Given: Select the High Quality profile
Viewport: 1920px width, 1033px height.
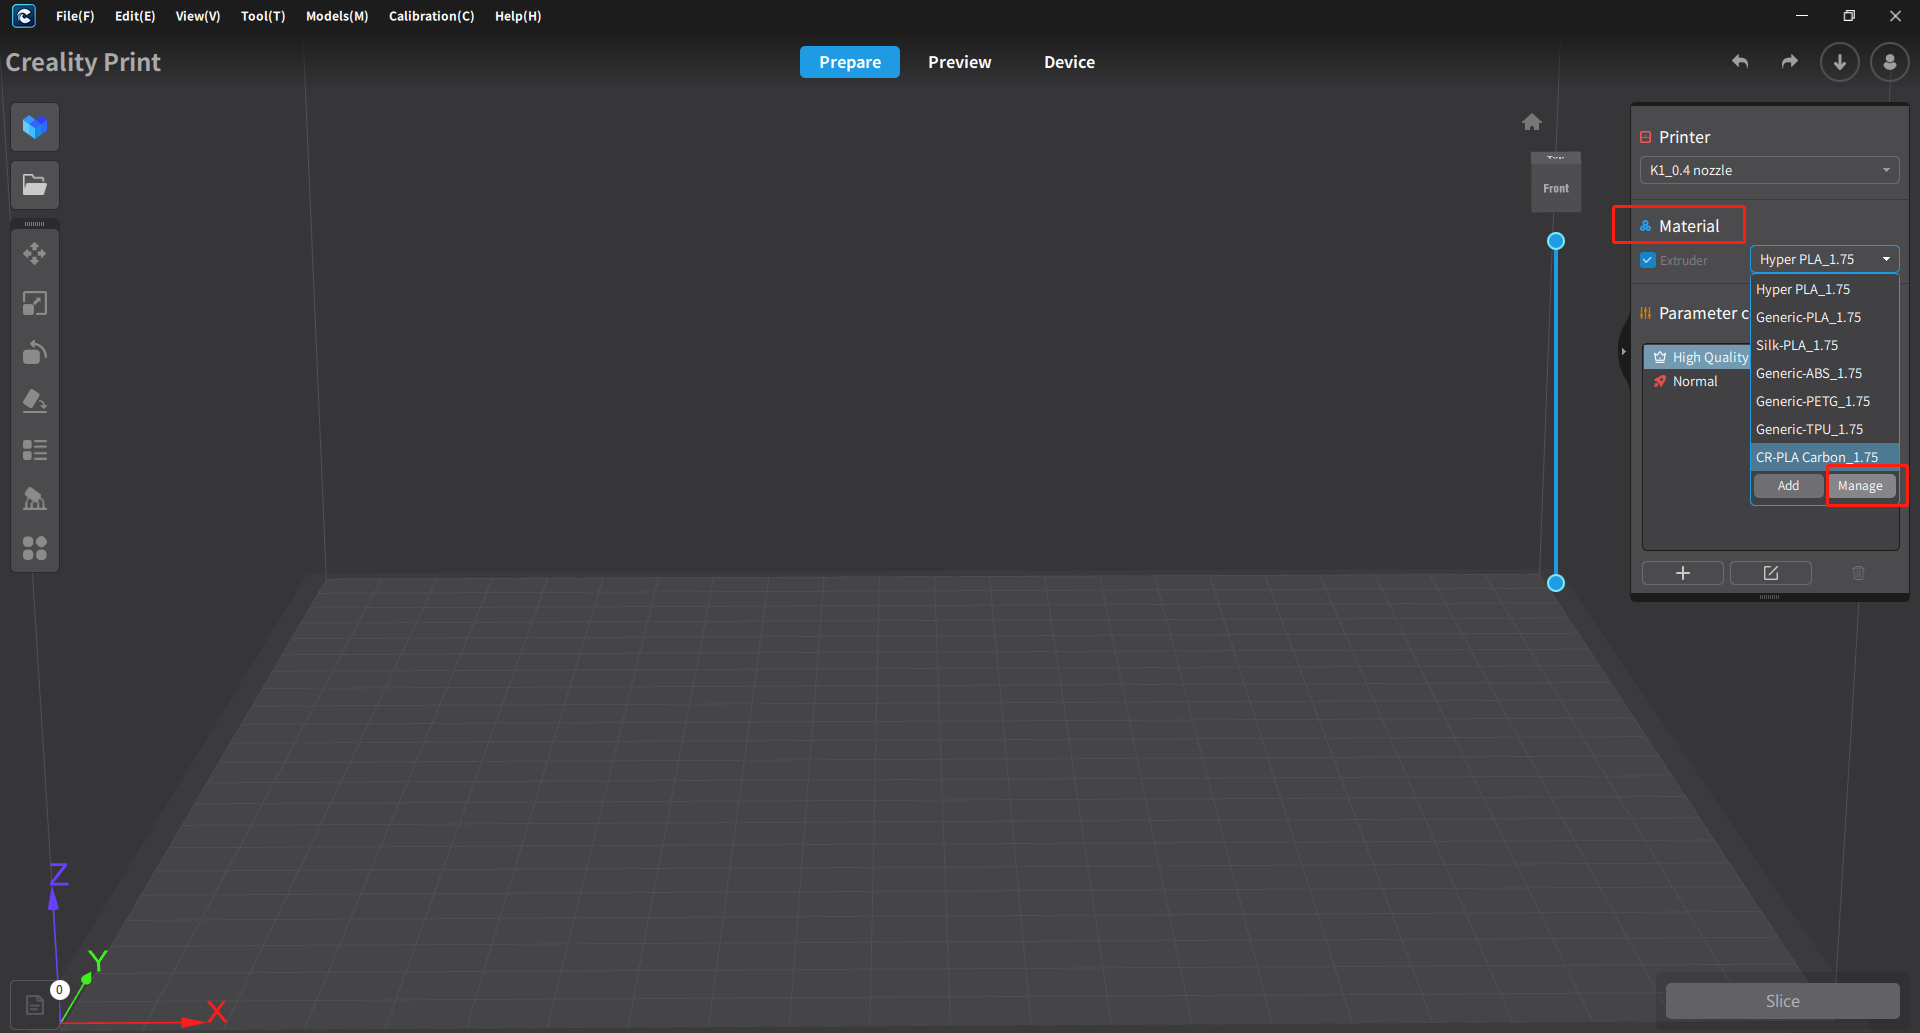Looking at the screenshot, I should pos(1698,357).
